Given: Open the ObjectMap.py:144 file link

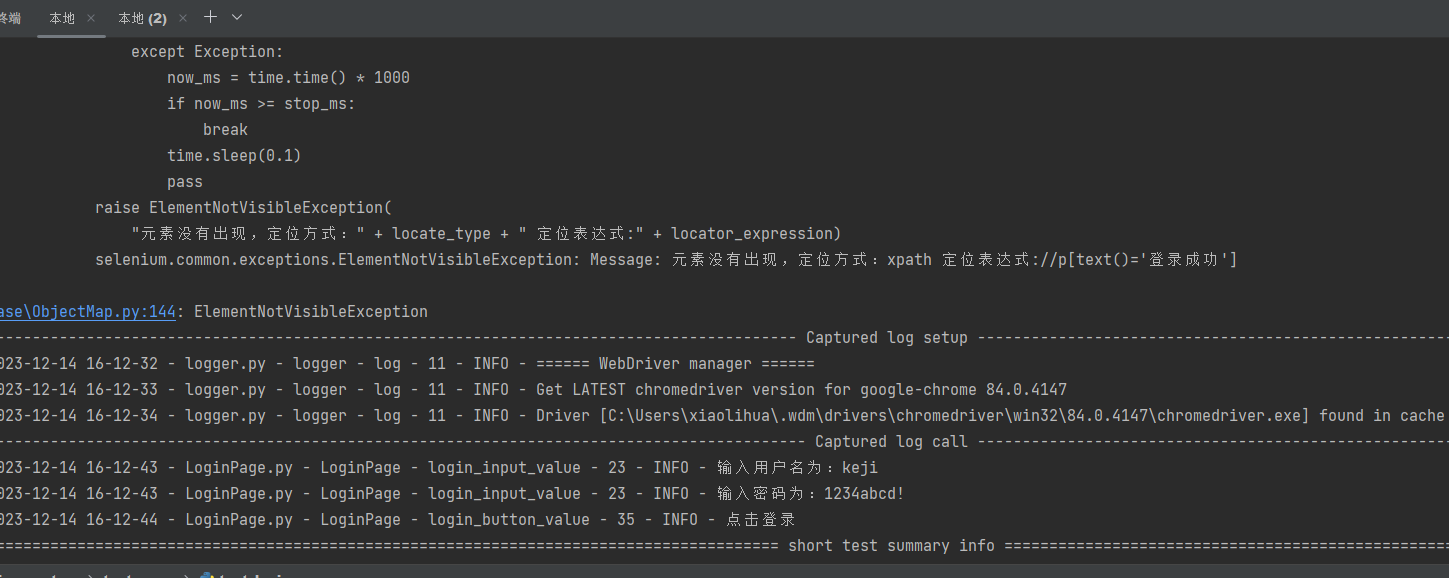Looking at the screenshot, I should [x=88, y=311].
